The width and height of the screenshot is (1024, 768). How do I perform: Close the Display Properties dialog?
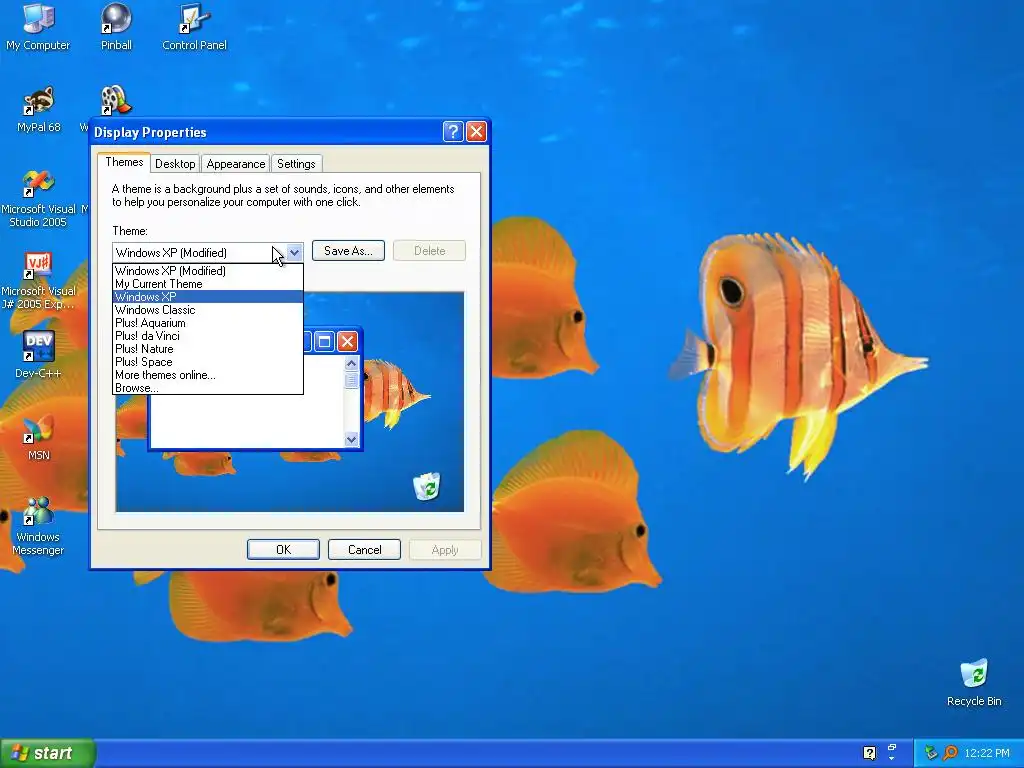477,132
